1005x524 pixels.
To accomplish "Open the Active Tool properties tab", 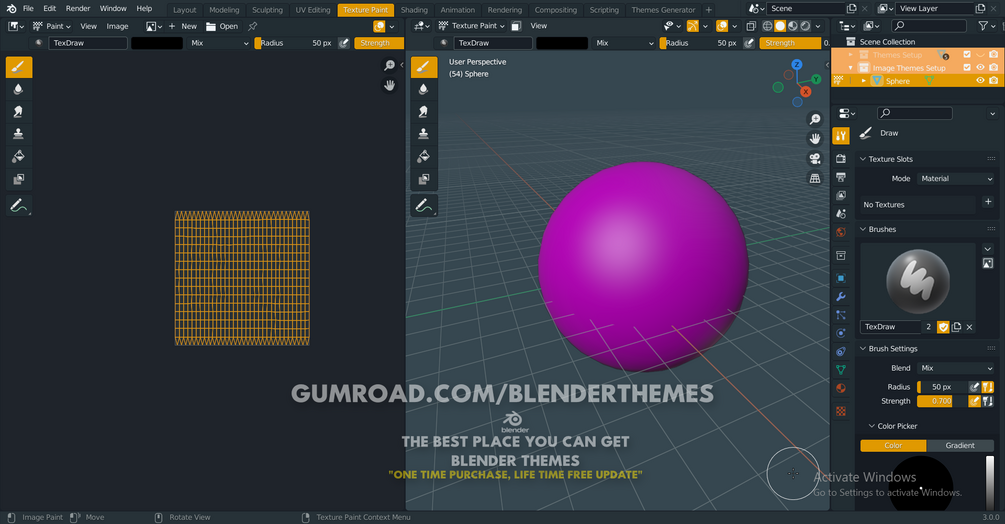I will click(x=841, y=136).
